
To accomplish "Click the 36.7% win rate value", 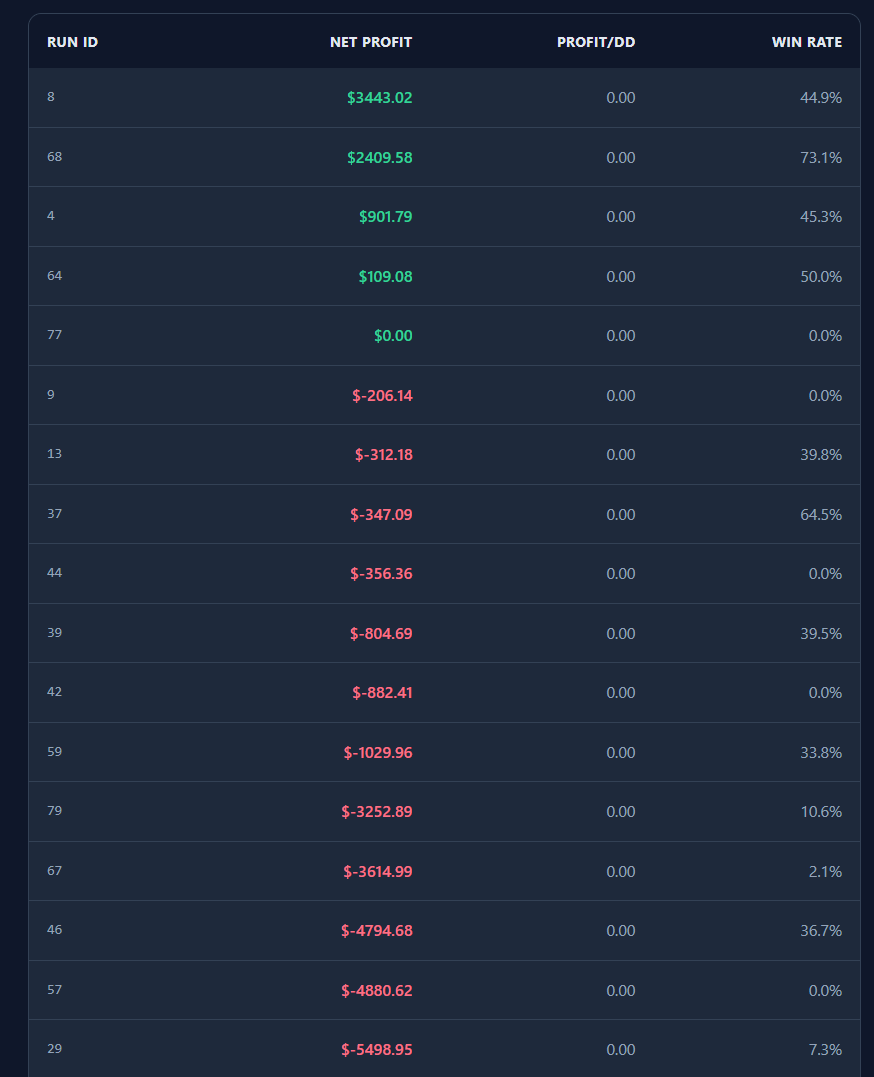I will tap(820, 930).
